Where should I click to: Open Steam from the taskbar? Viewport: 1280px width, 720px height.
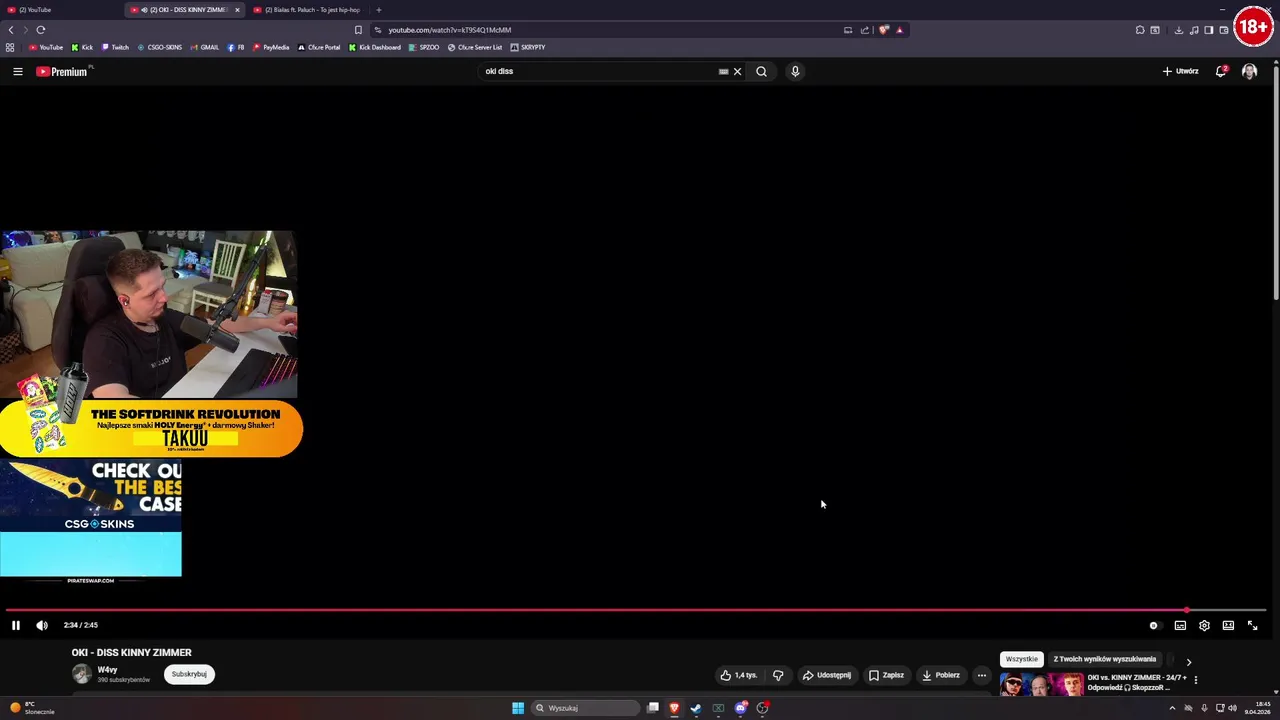[x=696, y=708]
